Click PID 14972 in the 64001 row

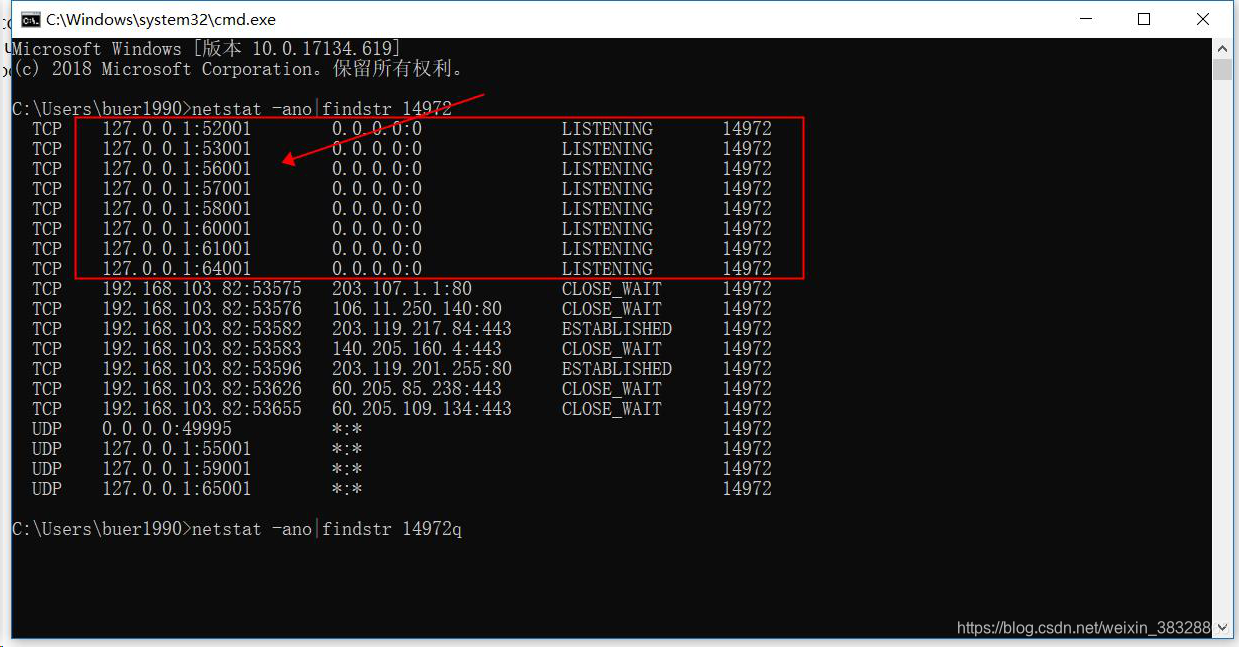(x=747, y=269)
